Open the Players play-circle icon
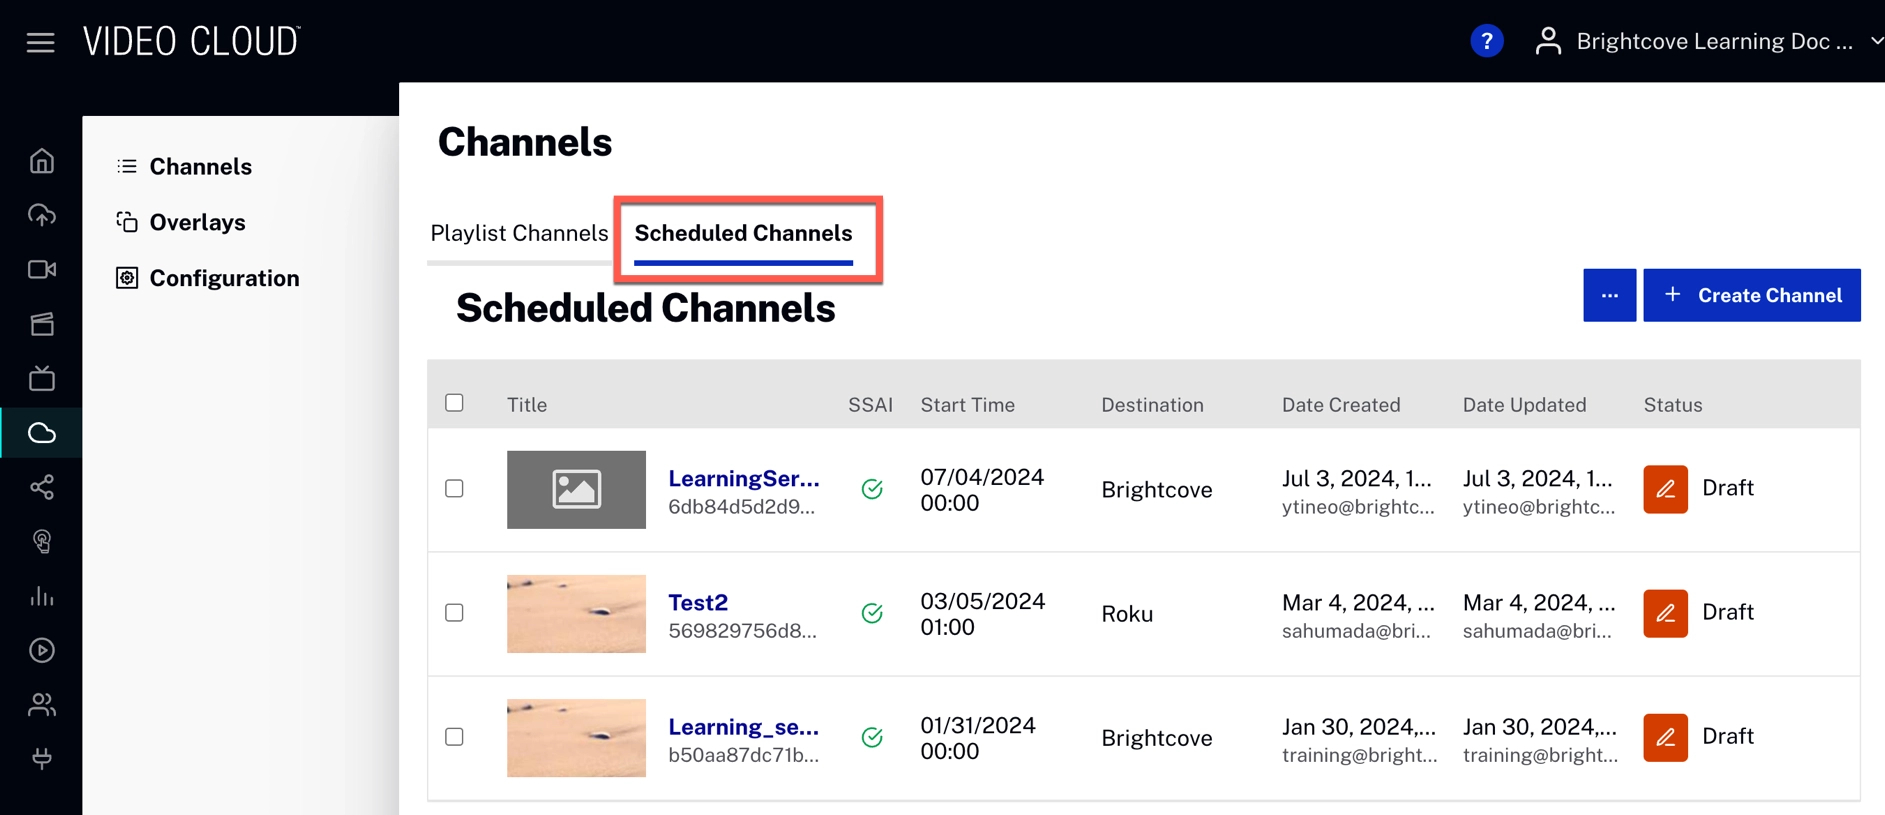 (x=42, y=651)
